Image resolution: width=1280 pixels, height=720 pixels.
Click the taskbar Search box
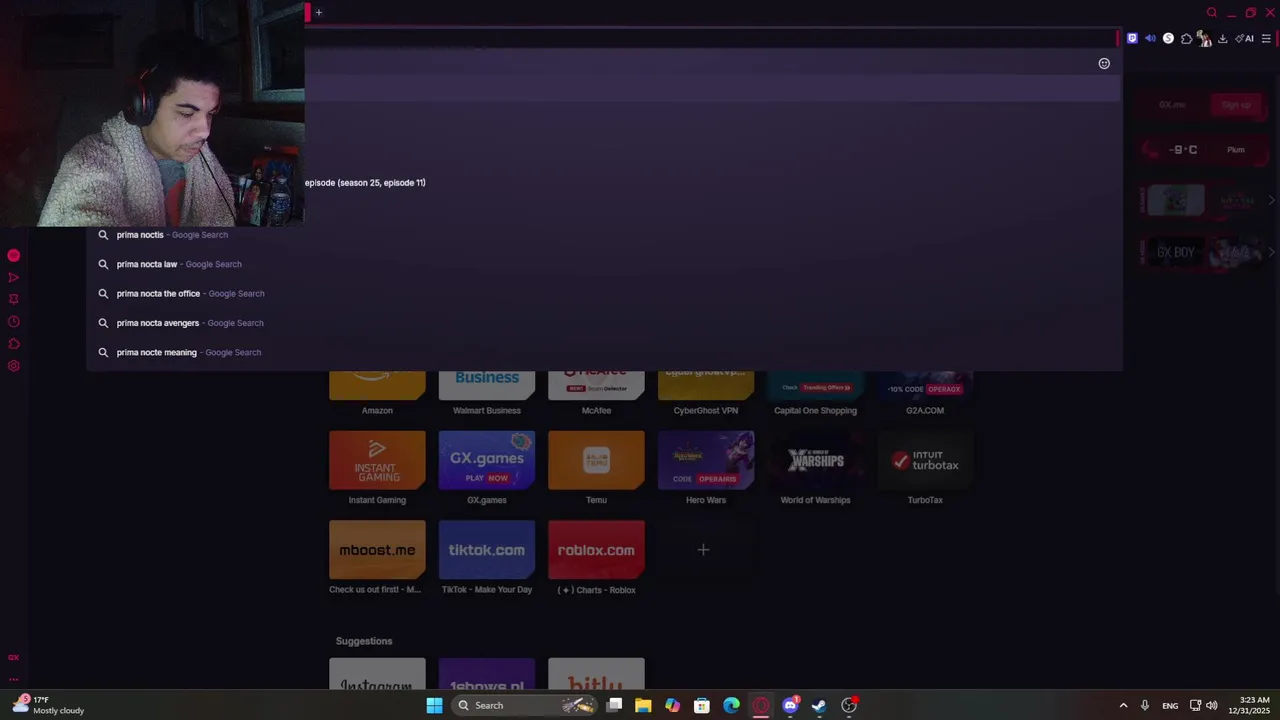pos(525,705)
